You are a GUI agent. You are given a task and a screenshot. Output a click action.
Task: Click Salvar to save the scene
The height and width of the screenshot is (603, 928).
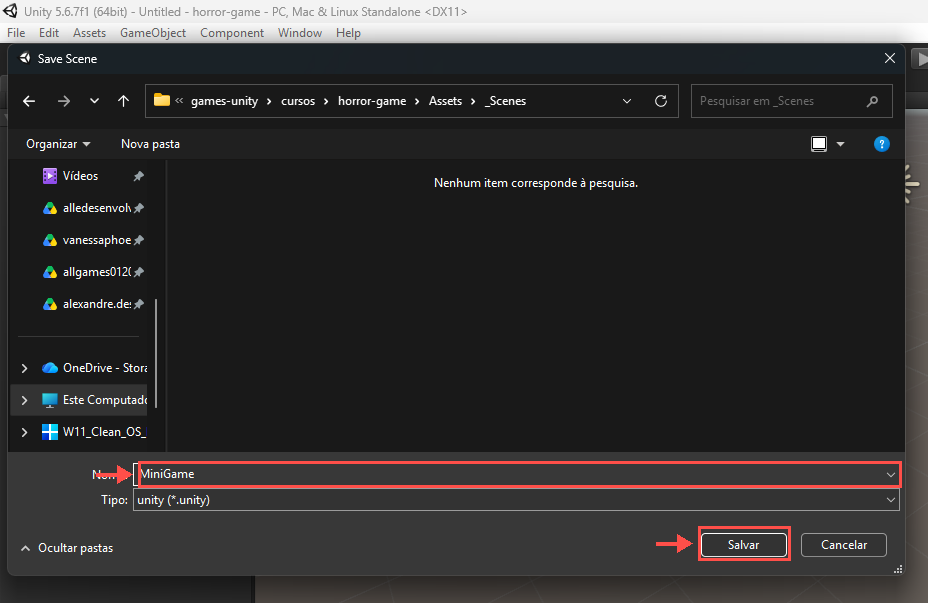743,544
